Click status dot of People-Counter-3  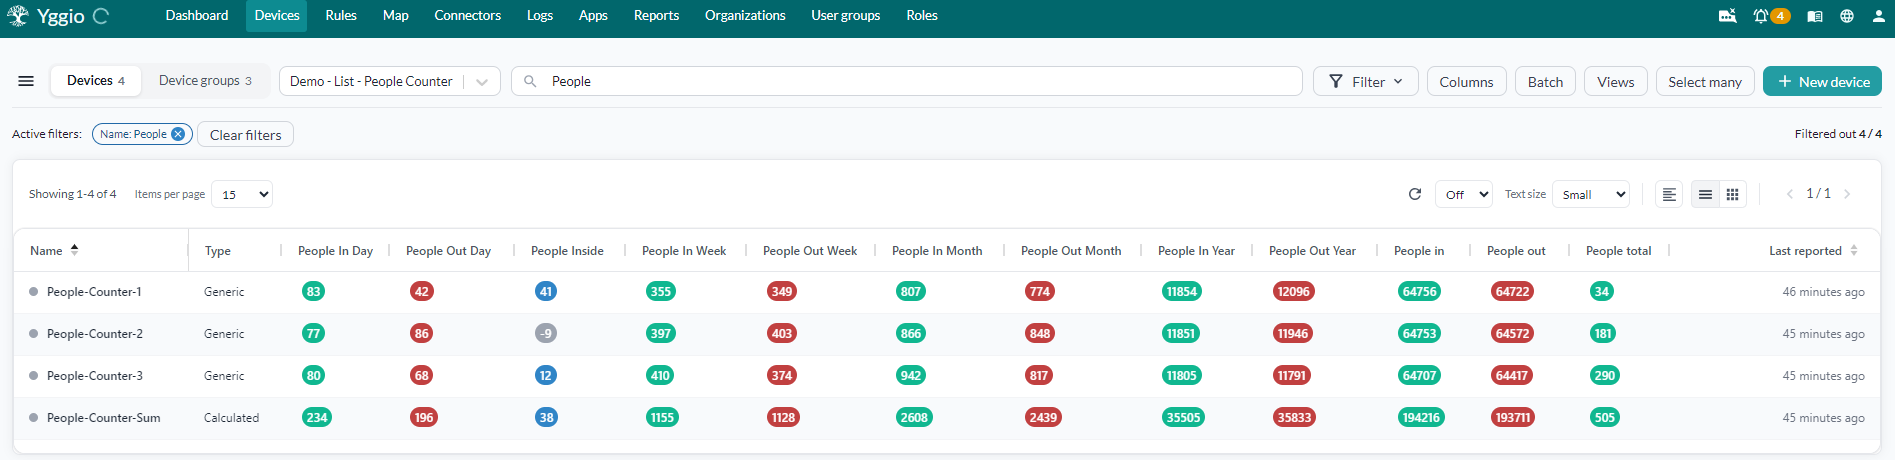pos(33,376)
